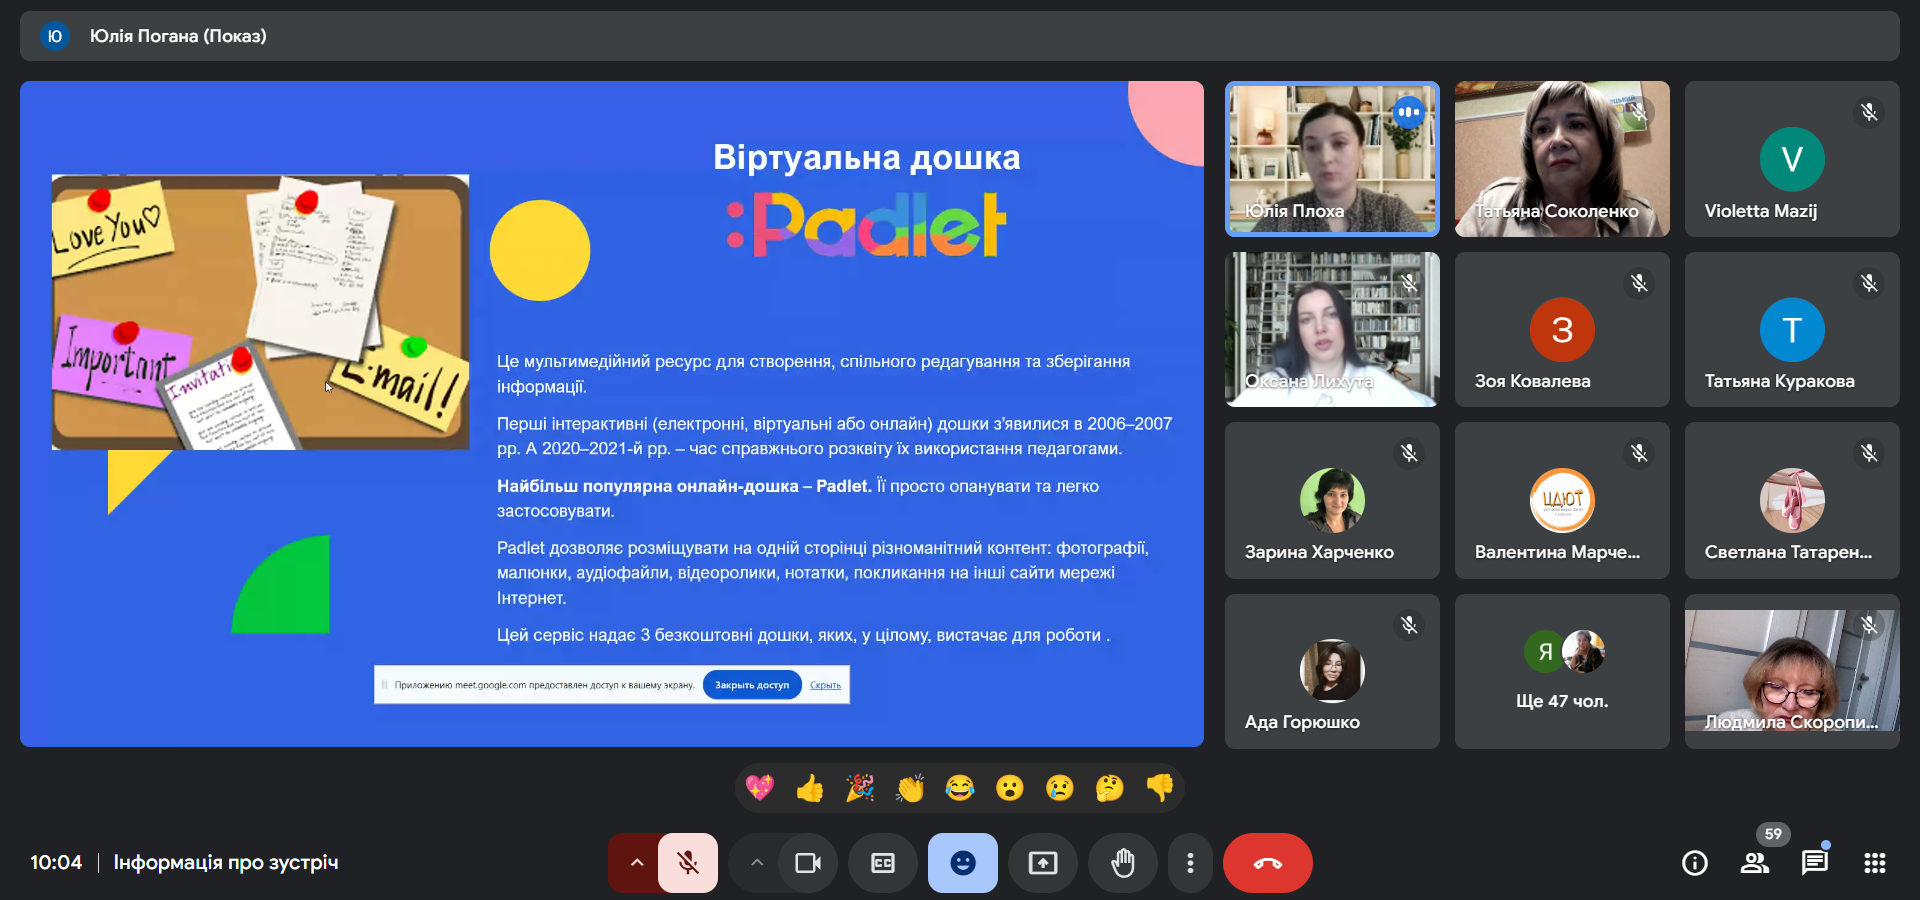The height and width of the screenshot is (900, 1920).
Task: Select Ада Горюшко tile
Action: click(1332, 671)
